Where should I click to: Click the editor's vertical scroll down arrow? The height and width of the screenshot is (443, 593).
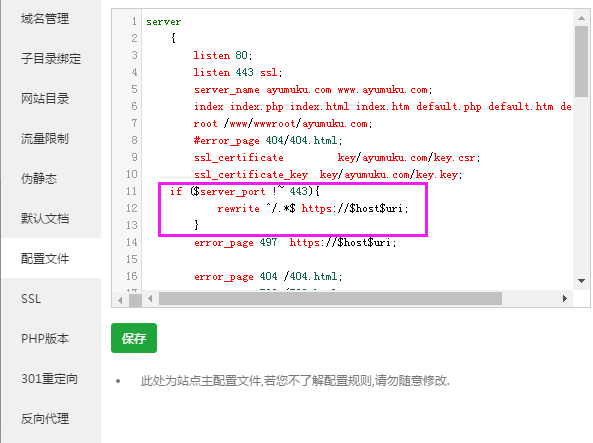[582, 281]
